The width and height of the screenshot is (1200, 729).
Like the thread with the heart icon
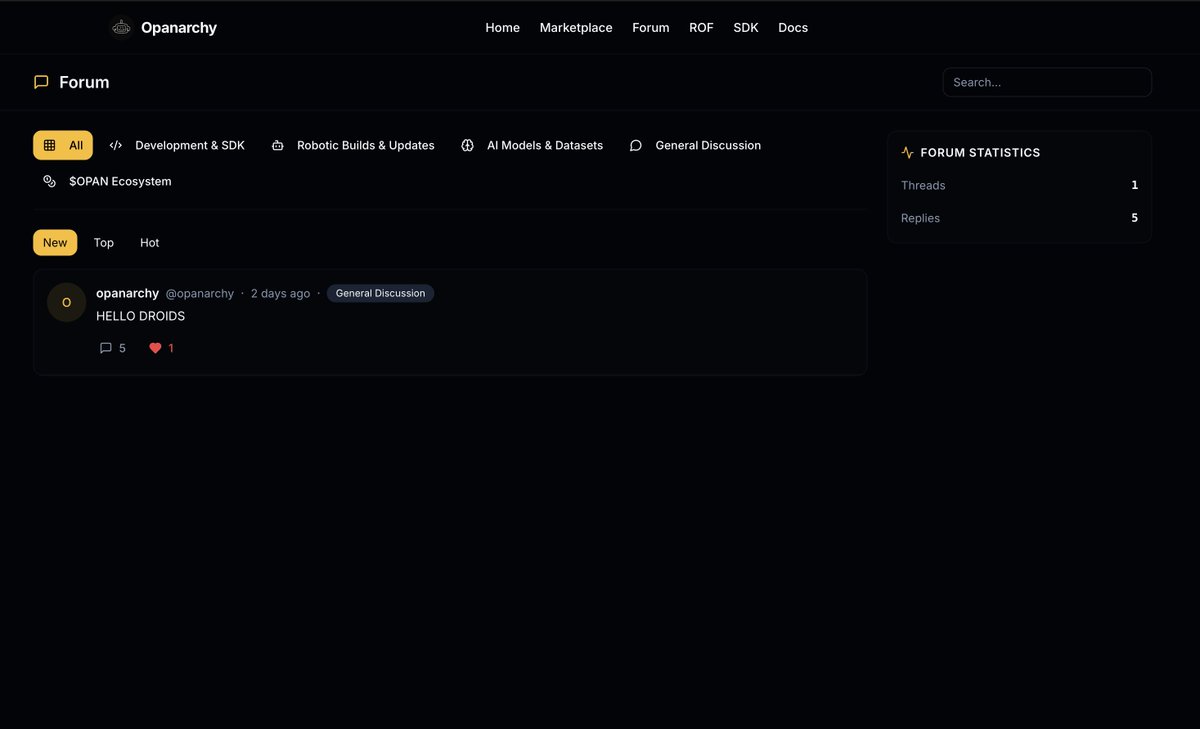pos(155,348)
